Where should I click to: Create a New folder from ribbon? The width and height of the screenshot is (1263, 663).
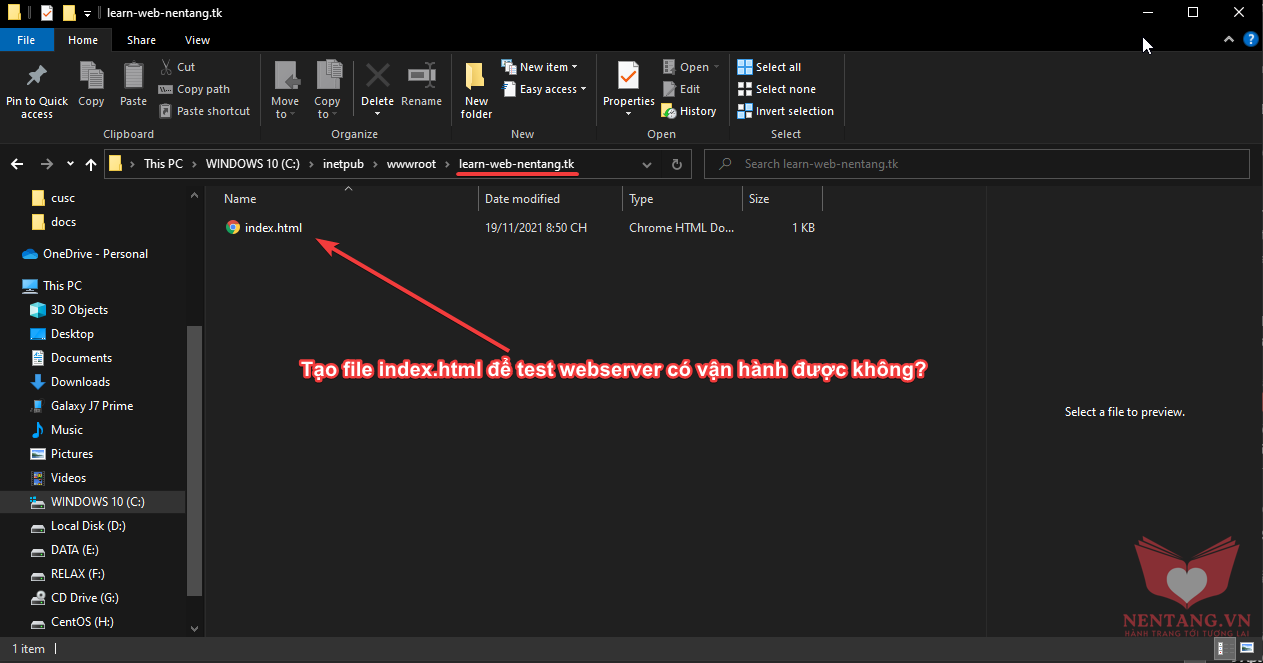(x=476, y=80)
